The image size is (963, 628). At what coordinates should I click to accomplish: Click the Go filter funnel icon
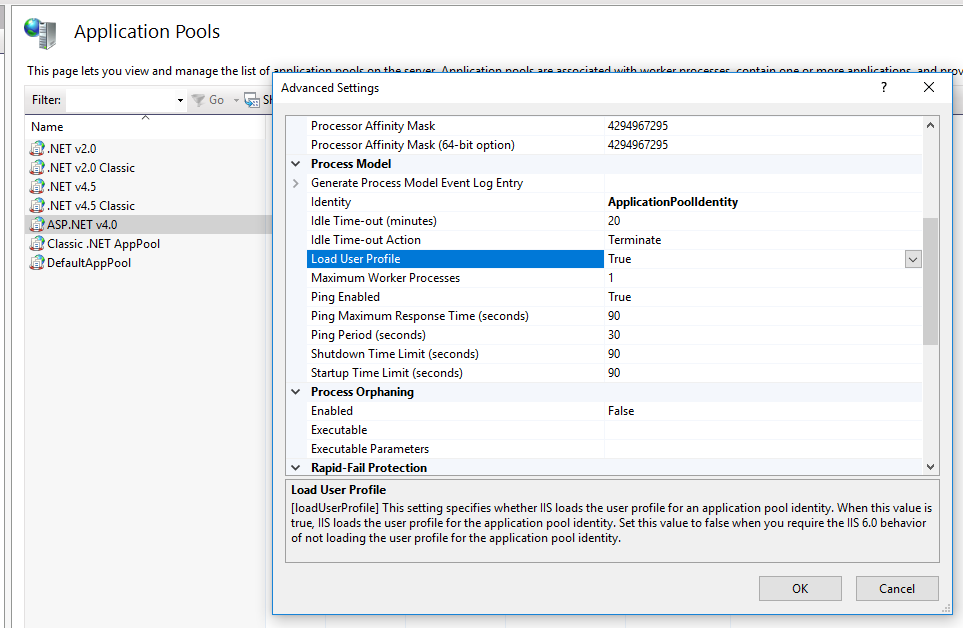click(198, 99)
